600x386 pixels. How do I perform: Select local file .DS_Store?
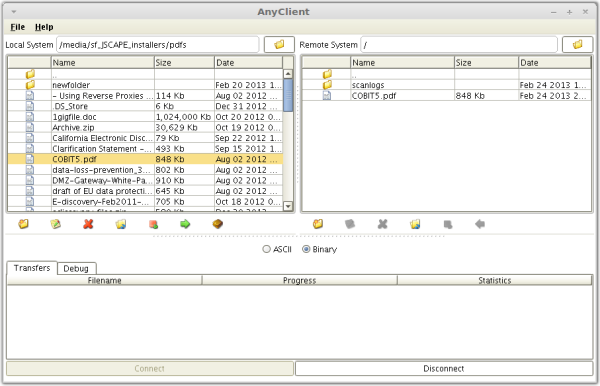(x=70, y=106)
